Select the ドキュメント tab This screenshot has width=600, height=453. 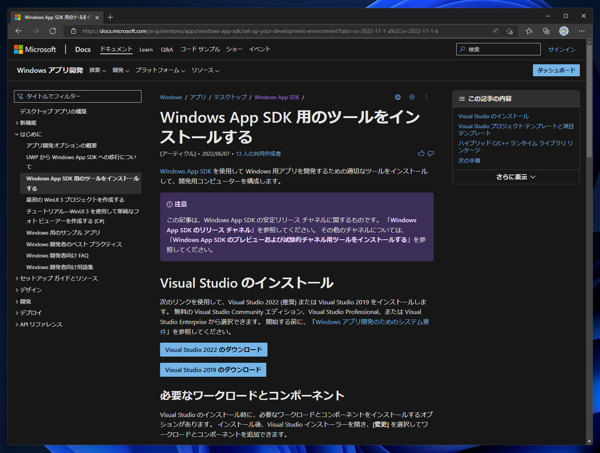[x=116, y=49]
